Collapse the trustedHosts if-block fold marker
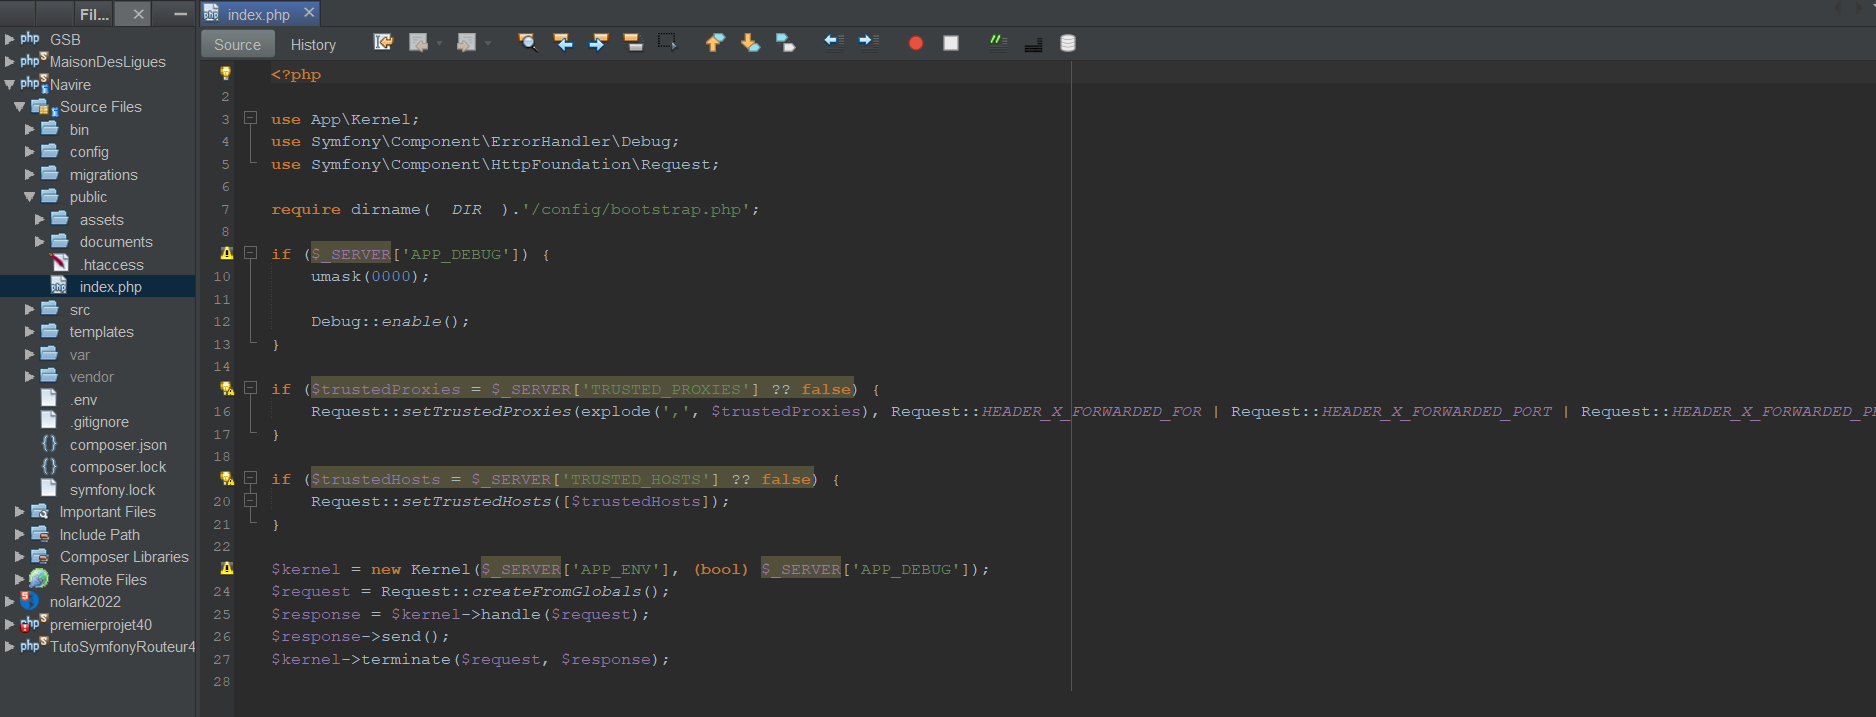 point(250,478)
